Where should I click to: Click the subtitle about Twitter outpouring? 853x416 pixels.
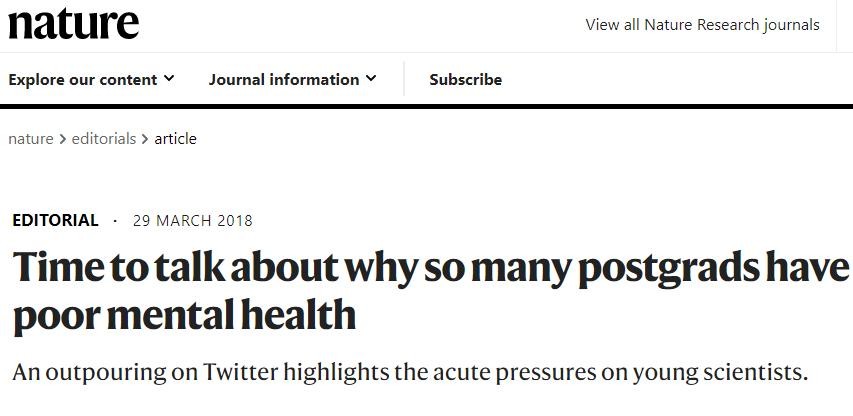tap(410, 373)
